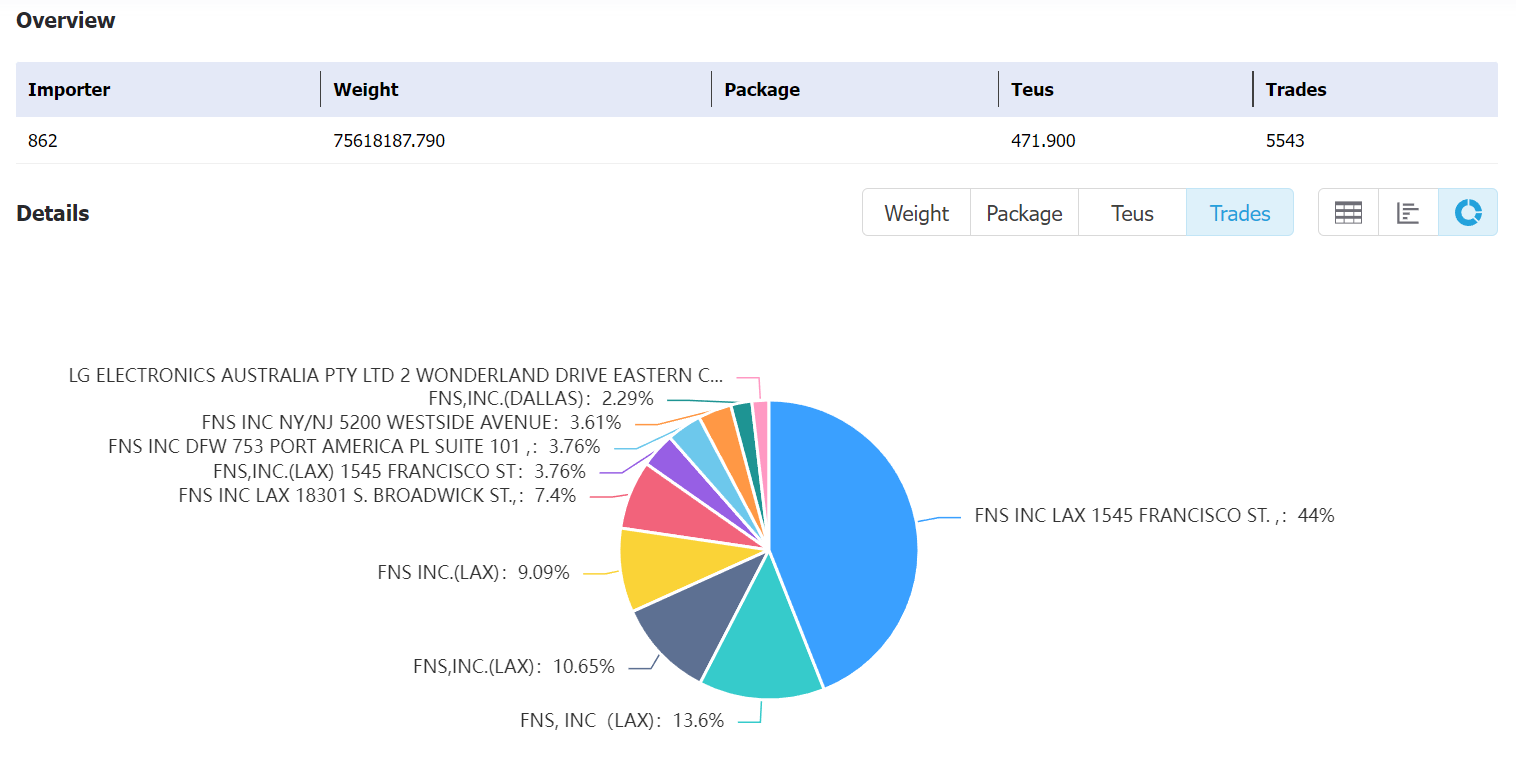Click importer count value 862
1516x768 pixels.
(x=43, y=141)
